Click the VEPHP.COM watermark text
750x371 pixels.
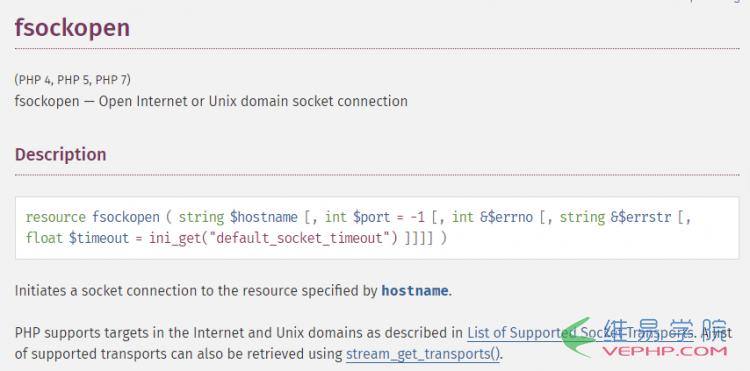664,352
